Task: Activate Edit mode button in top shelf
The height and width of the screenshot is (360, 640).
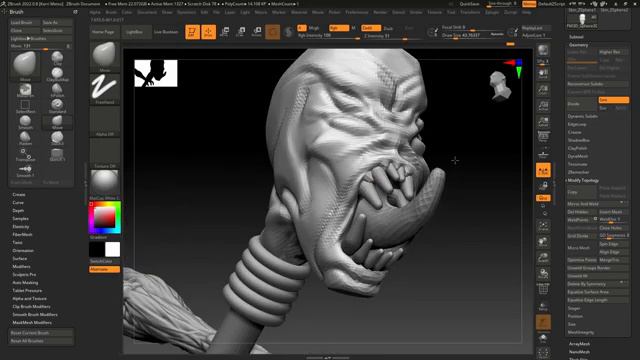Action: coord(192,32)
